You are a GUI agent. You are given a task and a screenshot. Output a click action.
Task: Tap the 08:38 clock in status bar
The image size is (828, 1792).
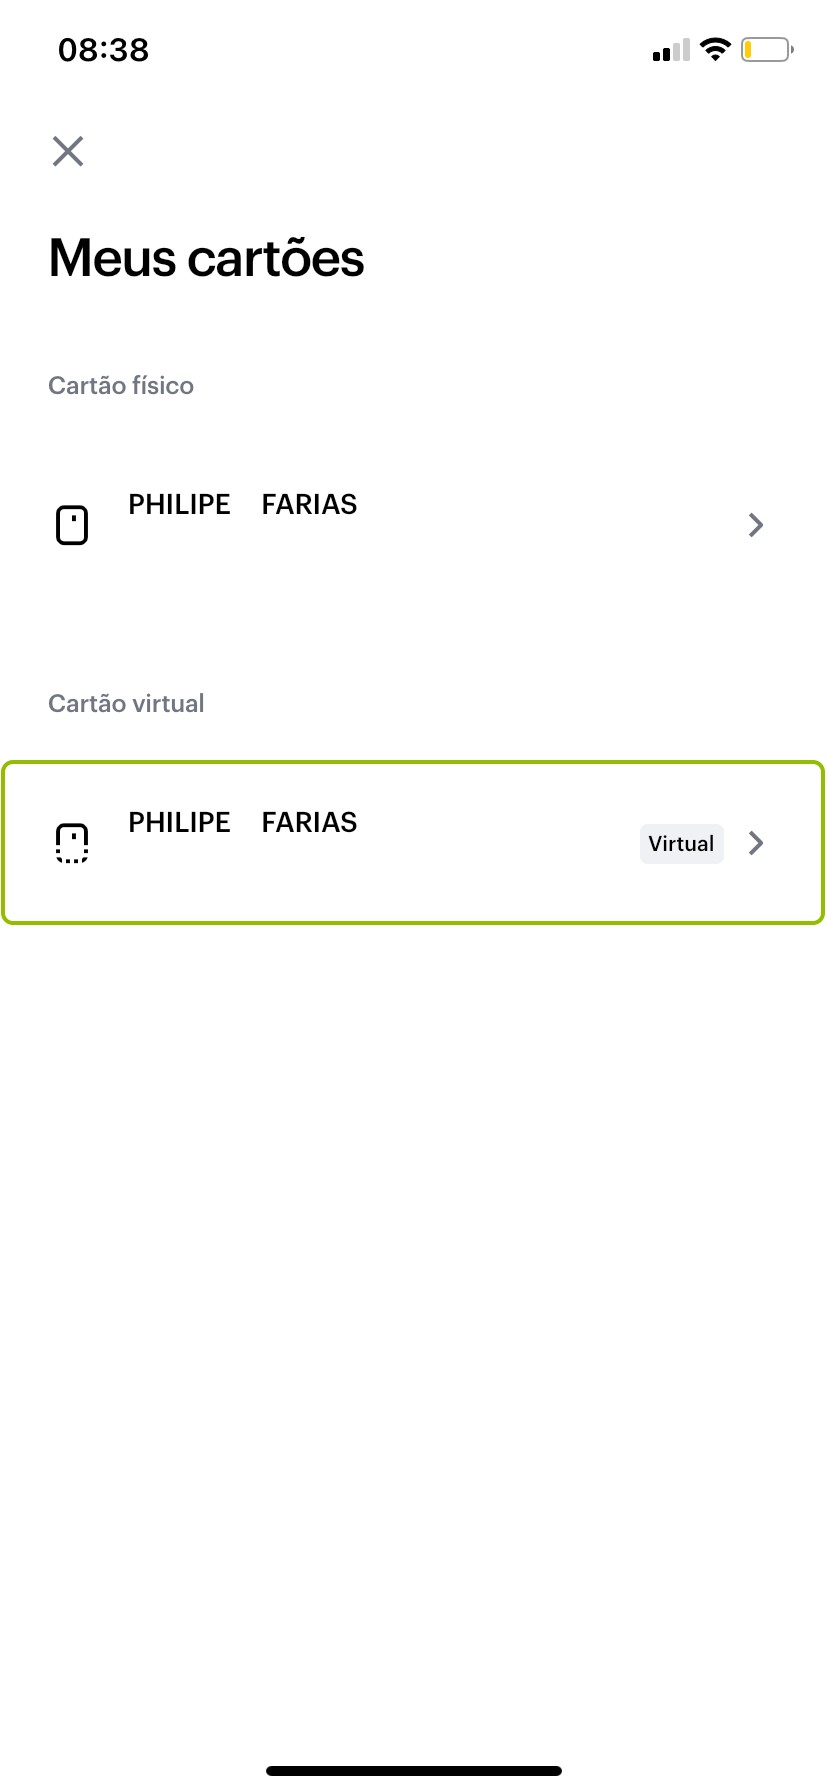pyautogui.click(x=104, y=50)
